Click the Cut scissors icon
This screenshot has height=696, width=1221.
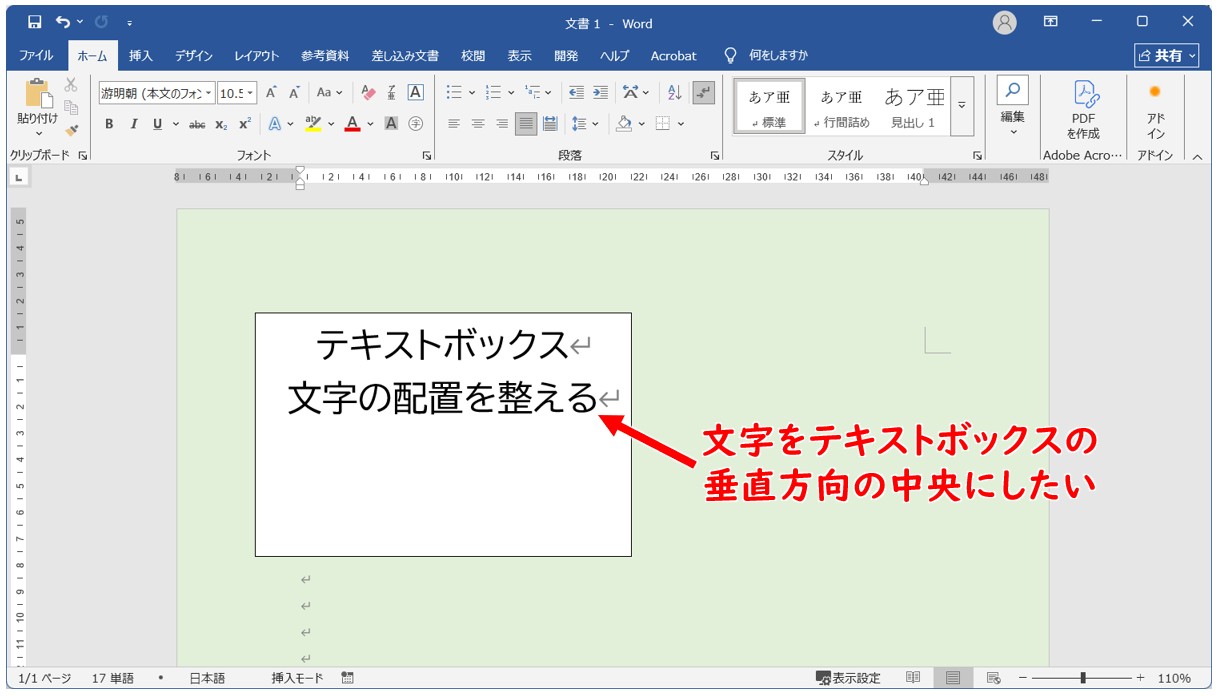tap(71, 86)
